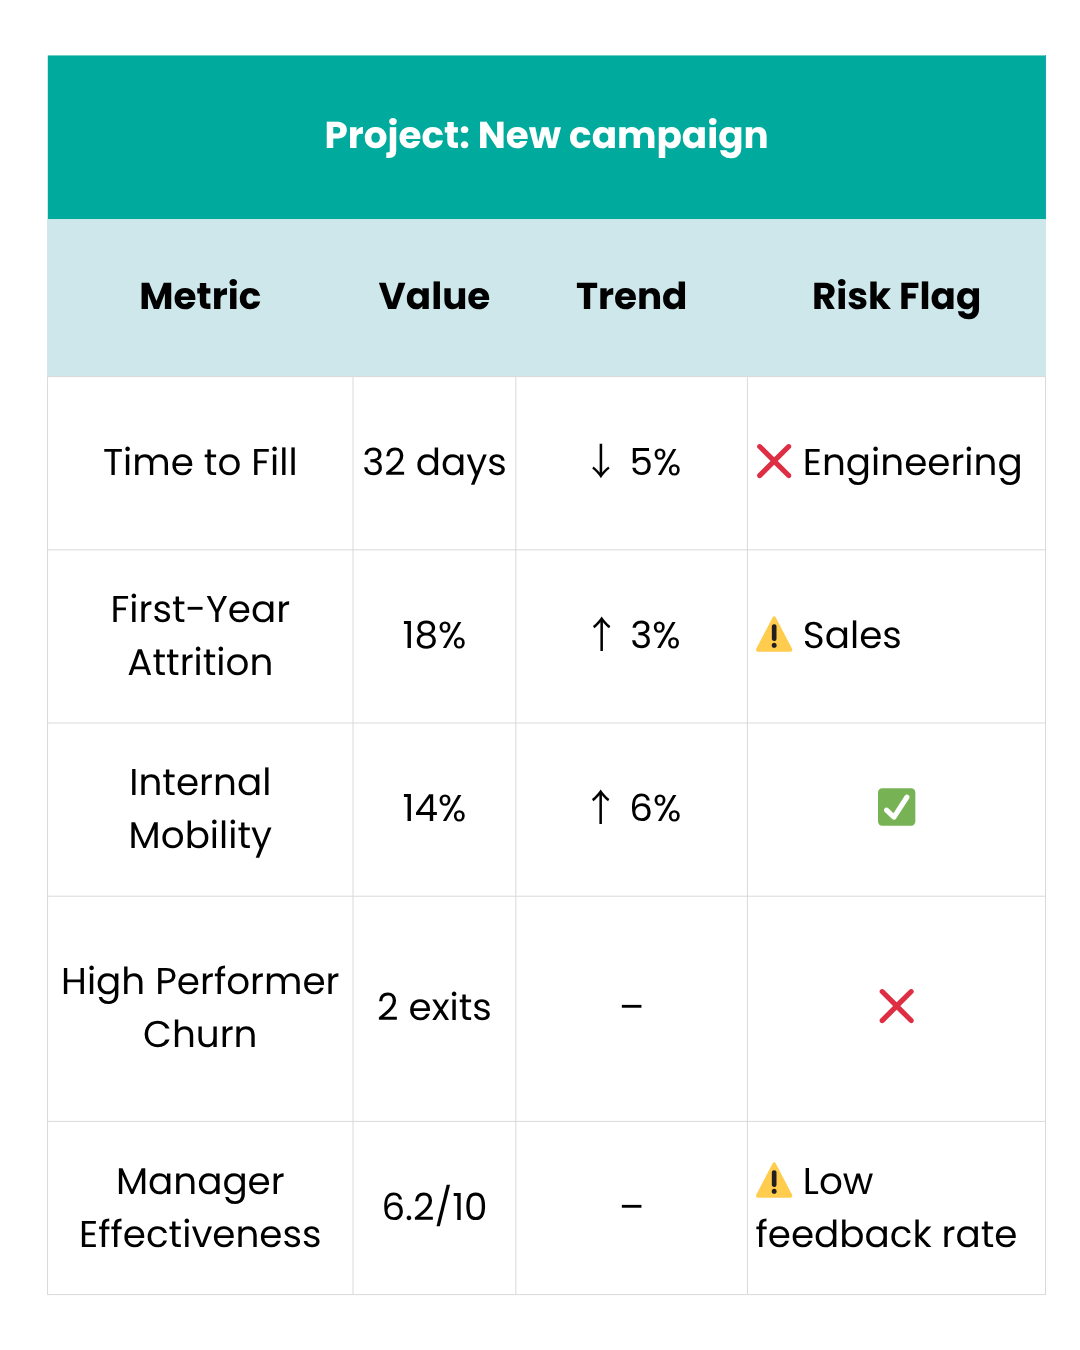The width and height of the screenshot is (1080, 1350).
Task: Click the green checkmark in Internal Mobility row
Action: (896, 807)
